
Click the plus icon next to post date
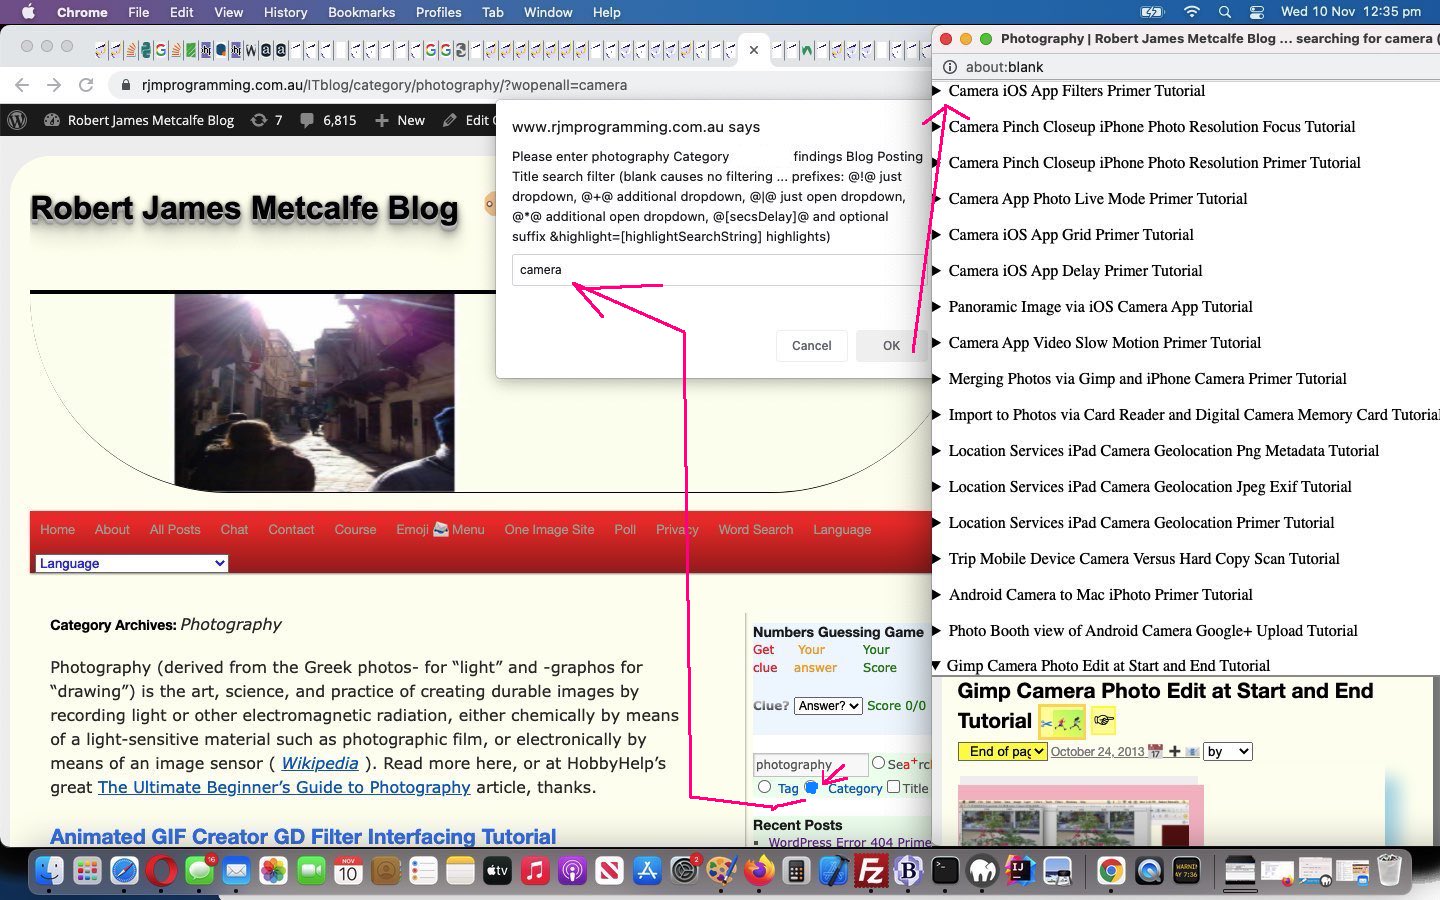point(1175,752)
